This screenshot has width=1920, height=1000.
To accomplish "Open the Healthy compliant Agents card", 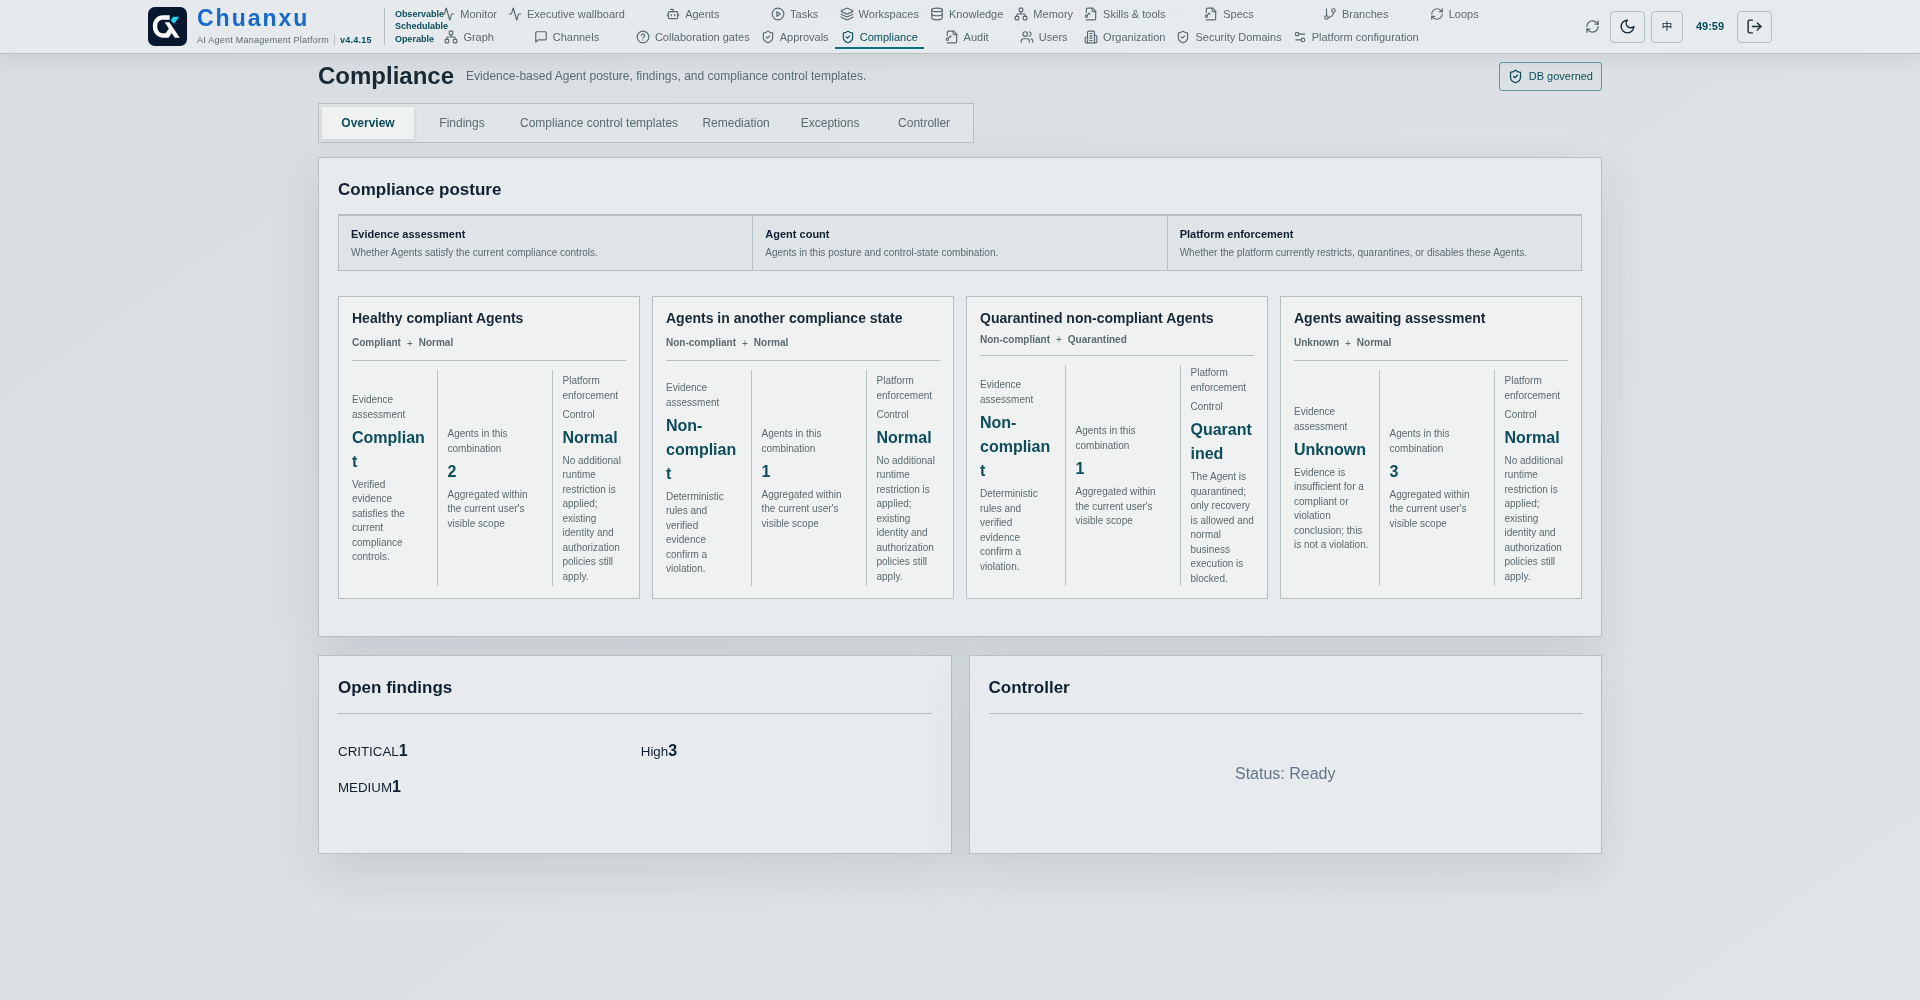I will coord(489,447).
